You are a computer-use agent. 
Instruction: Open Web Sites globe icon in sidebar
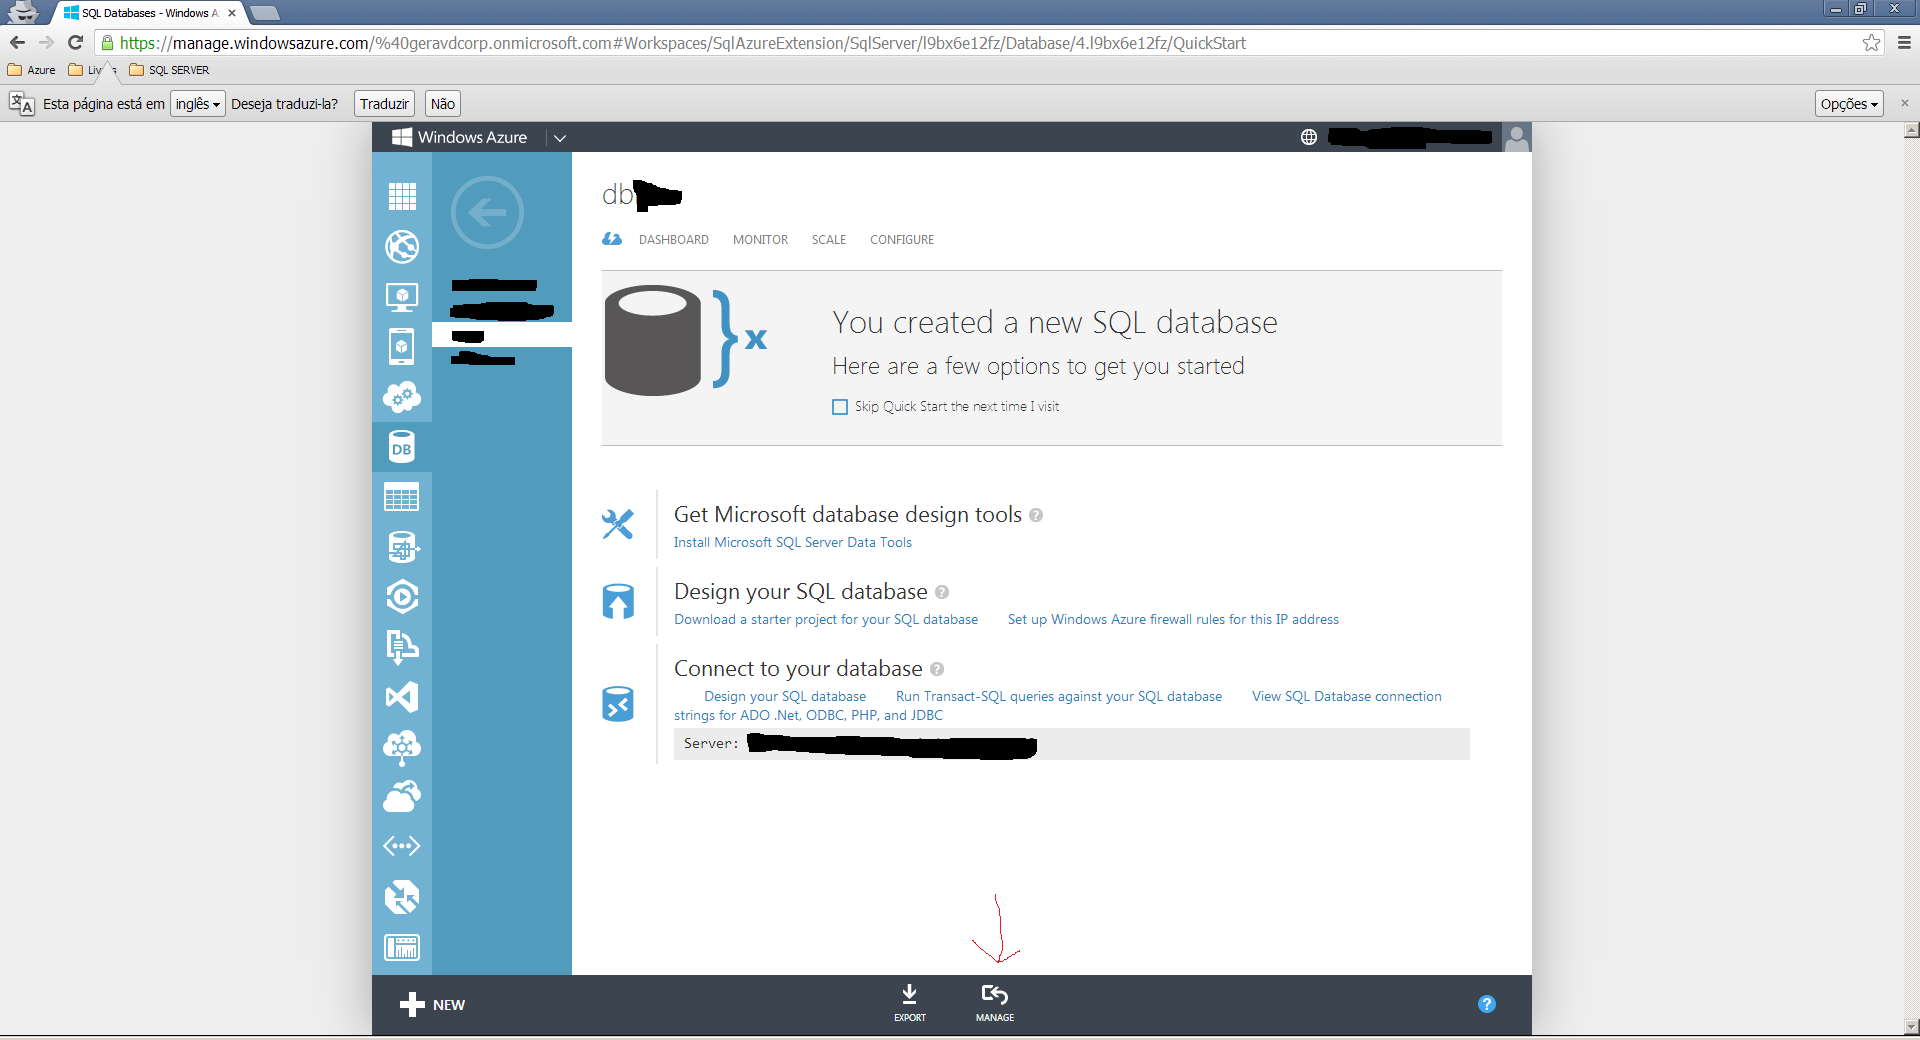tap(402, 247)
